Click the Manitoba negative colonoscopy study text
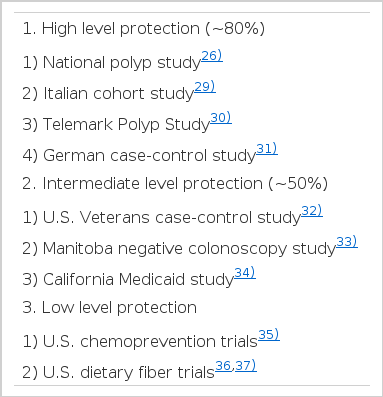The height and width of the screenshot is (397, 383). pyautogui.click(x=189, y=249)
